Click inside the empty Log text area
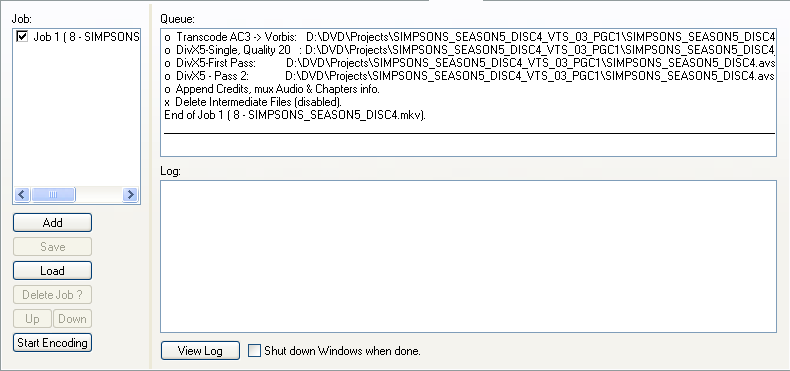This screenshot has height=371, width=790. 468,256
